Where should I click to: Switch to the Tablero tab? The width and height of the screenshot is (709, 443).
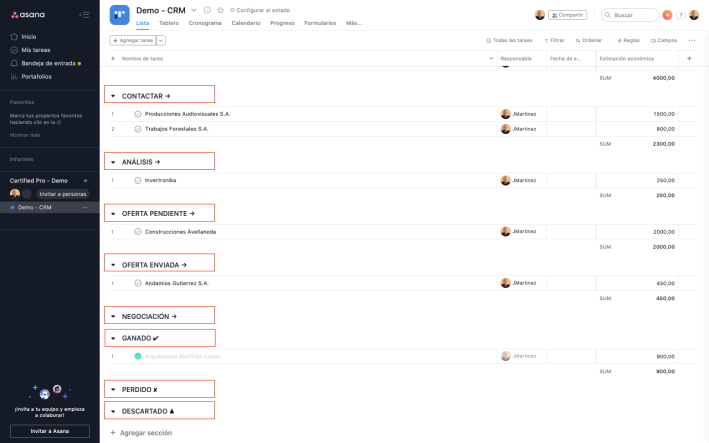point(169,22)
